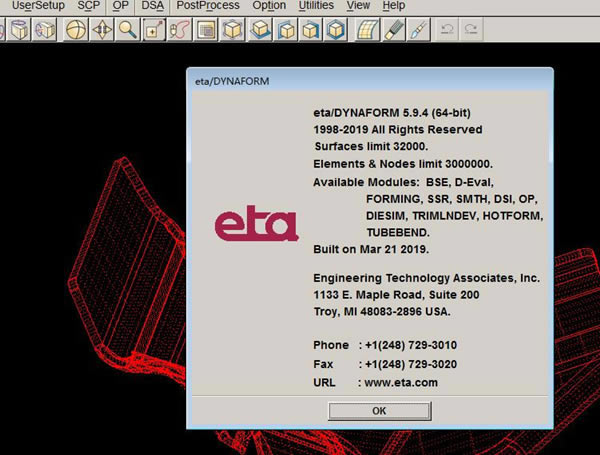
Task: Click the Undo arrow in toolbar
Action: click(447, 29)
